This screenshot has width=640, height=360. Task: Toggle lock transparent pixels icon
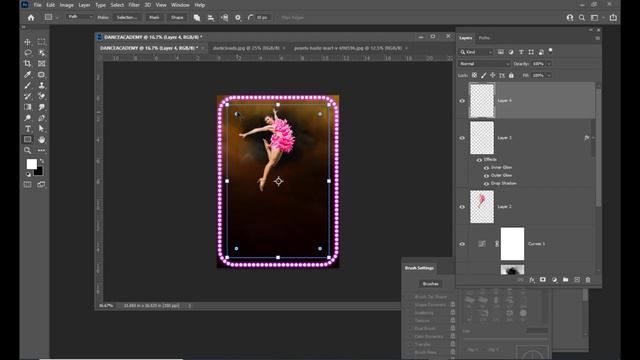point(474,76)
